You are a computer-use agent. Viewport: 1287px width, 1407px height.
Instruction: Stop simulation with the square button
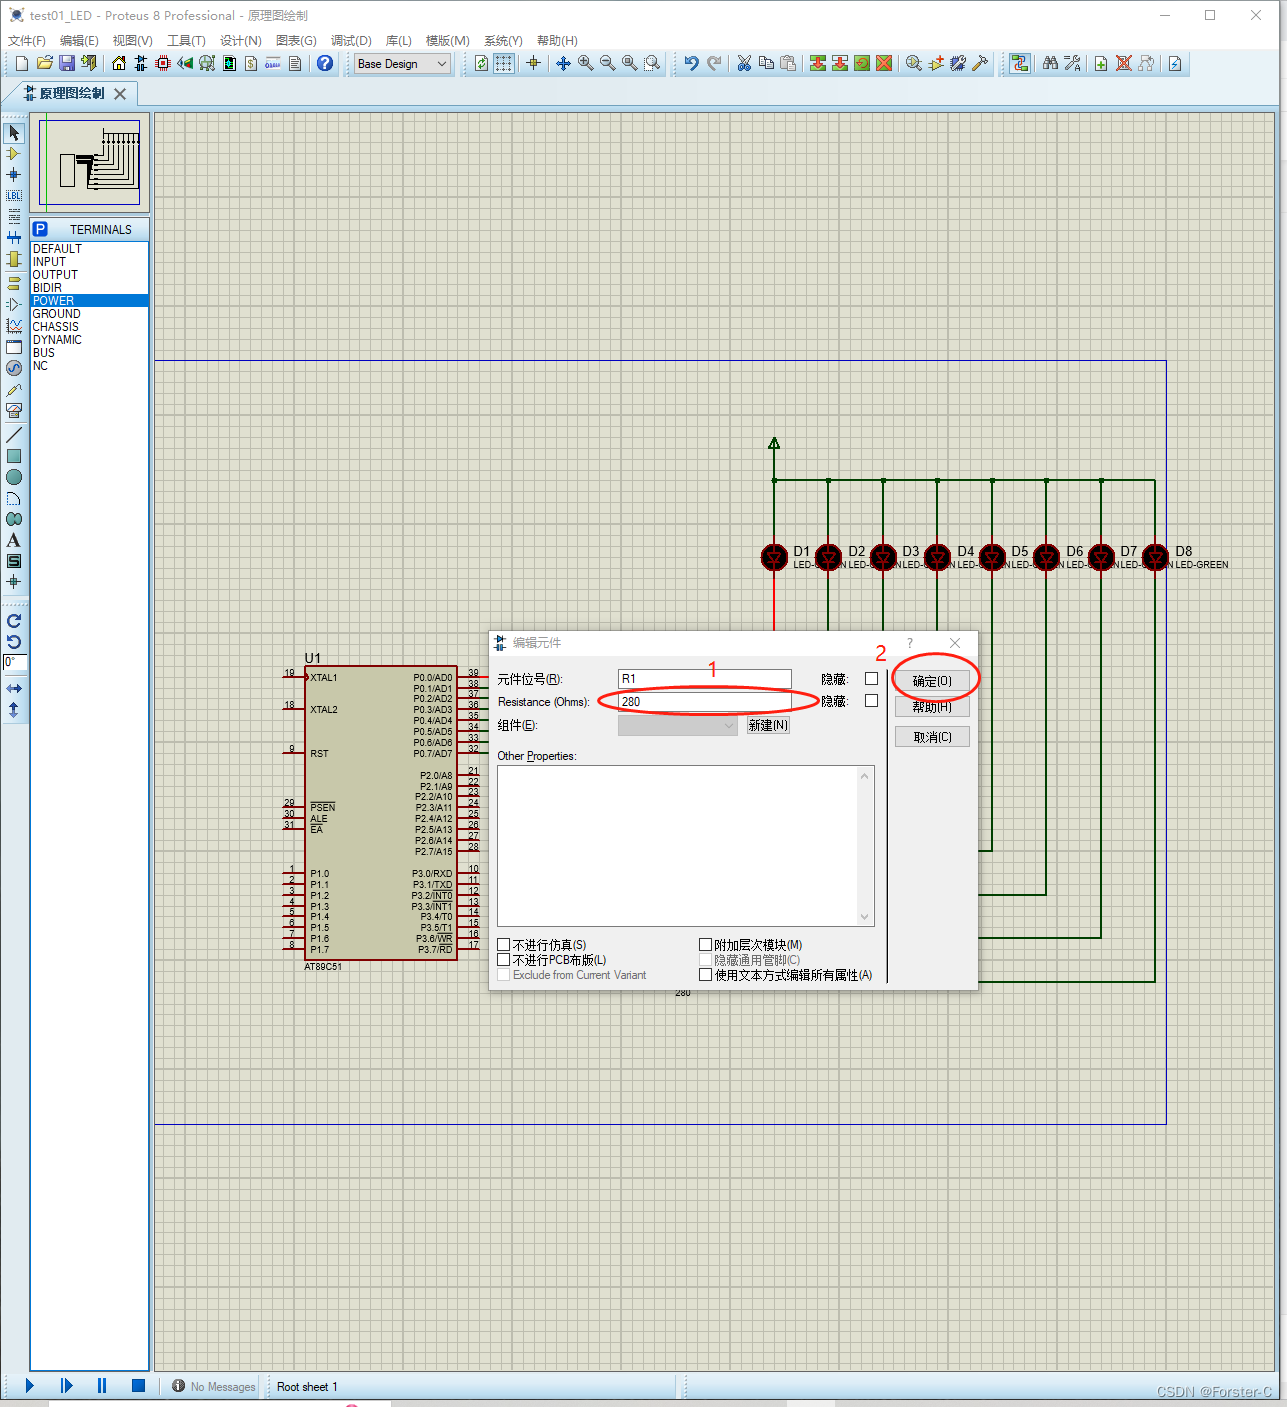pyautogui.click(x=138, y=1386)
